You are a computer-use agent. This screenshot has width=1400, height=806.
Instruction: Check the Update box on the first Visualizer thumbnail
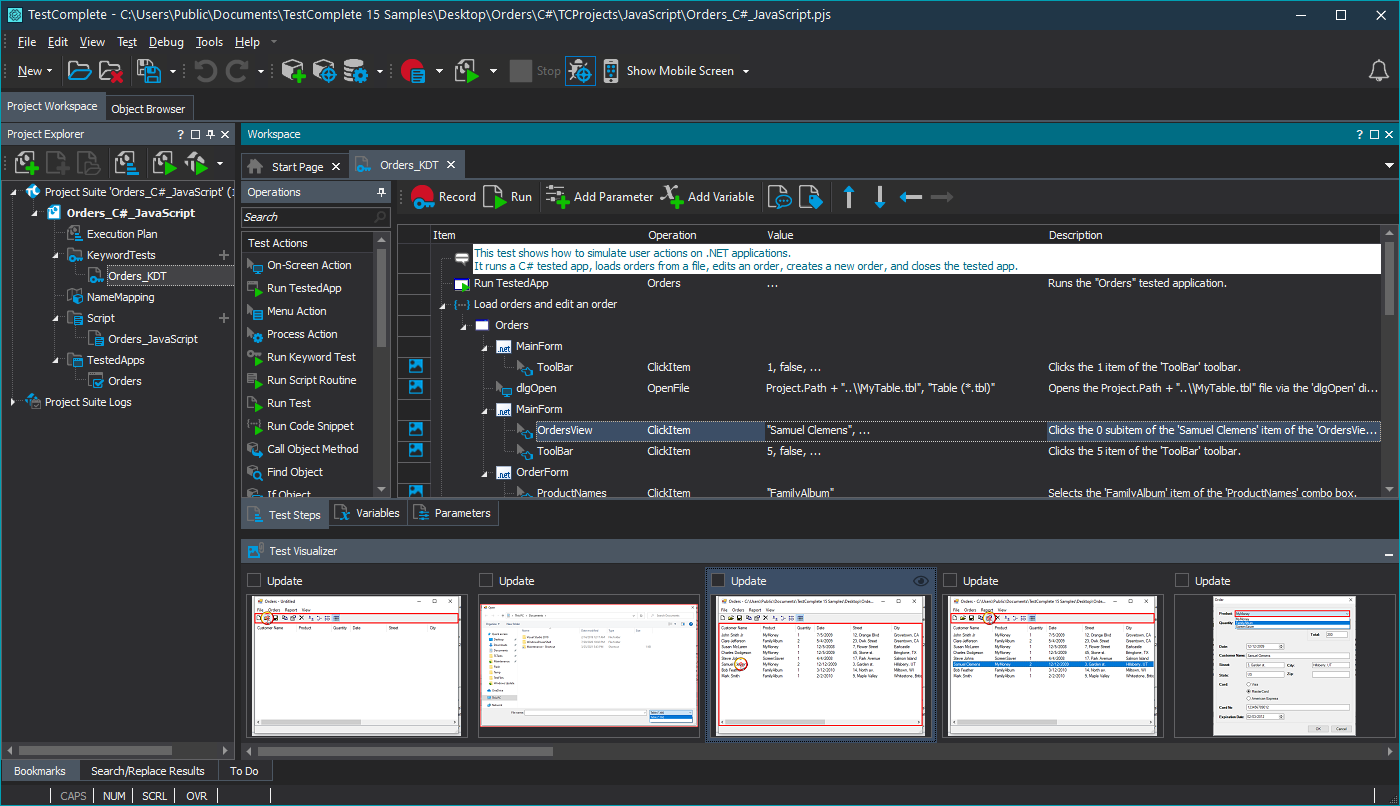[x=255, y=580]
